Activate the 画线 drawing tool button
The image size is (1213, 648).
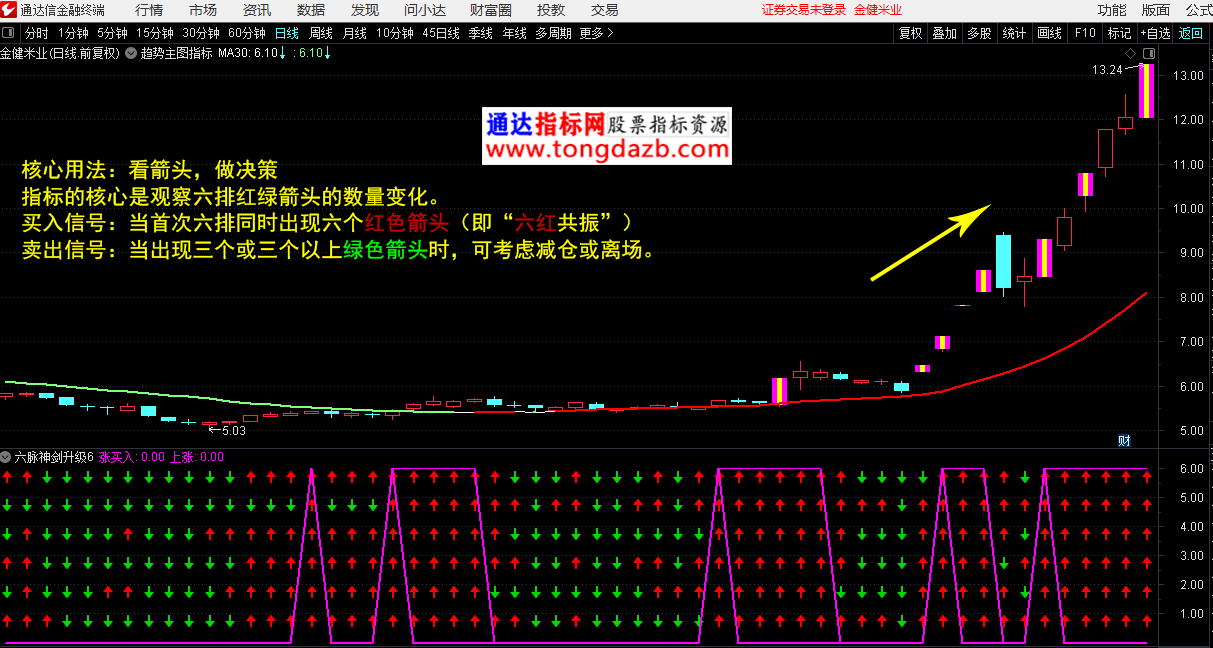pos(1049,33)
